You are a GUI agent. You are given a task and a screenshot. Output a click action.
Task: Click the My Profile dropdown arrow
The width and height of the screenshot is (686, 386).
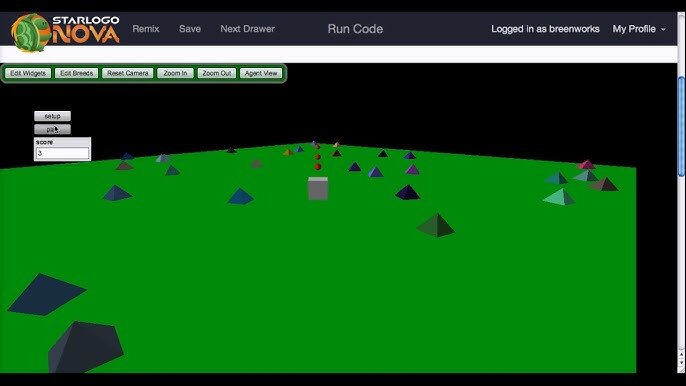click(663, 29)
